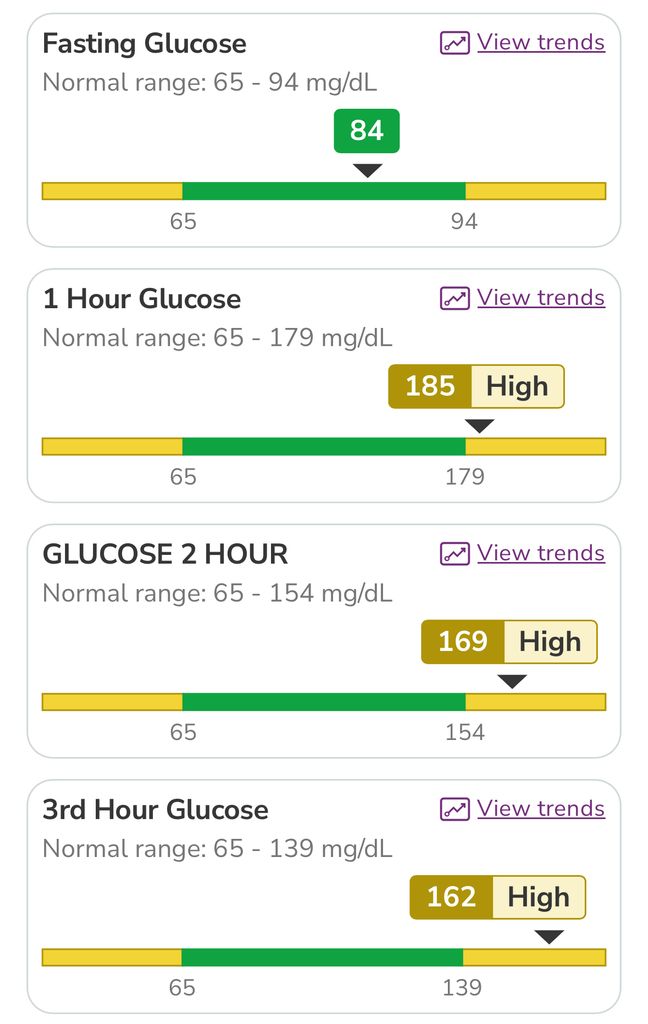This screenshot has width=648, height=1024.
Task: Click the trend chart icon for 1 Hour Glucose
Action: 455,297
